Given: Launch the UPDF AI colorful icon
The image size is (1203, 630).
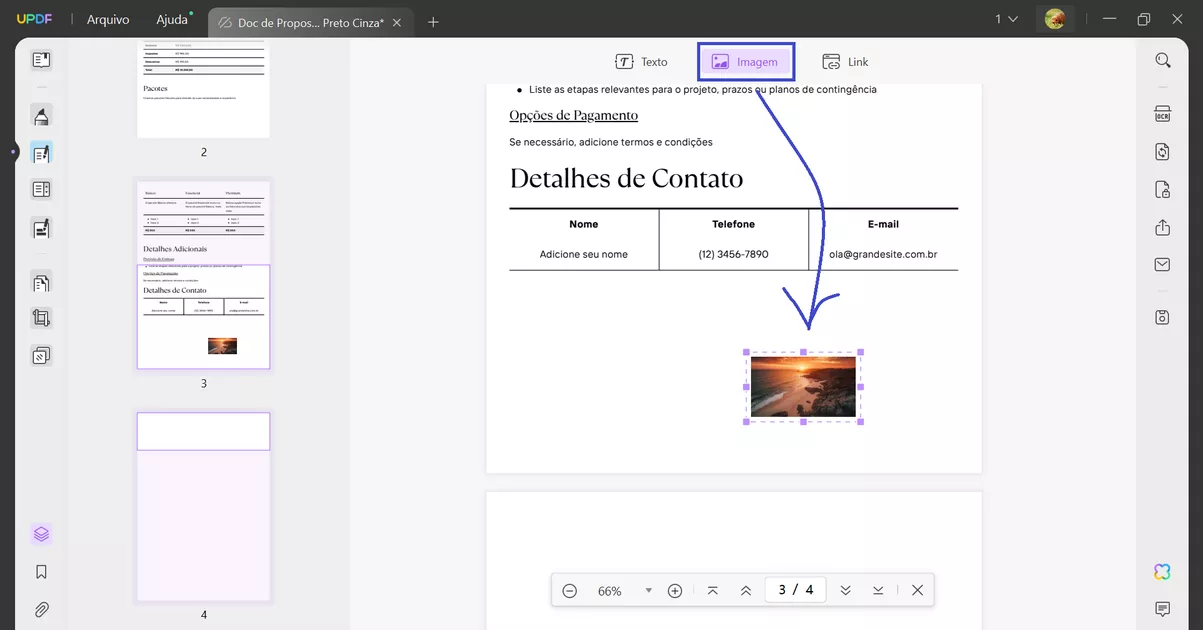Looking at the screenshot, I should pyautogui.click(x=1161, y=571).
